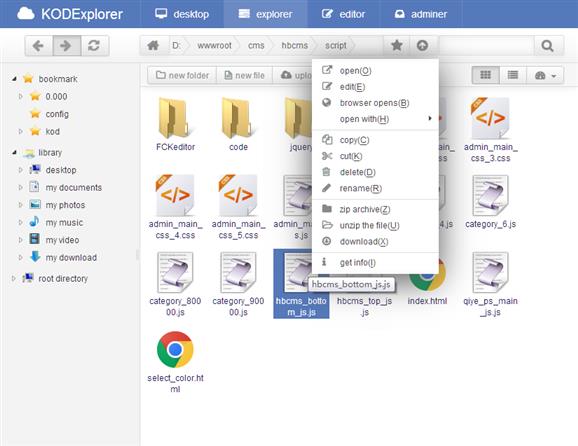
Task: Click the search magnifier icon
Action: [x=548, y=46]
